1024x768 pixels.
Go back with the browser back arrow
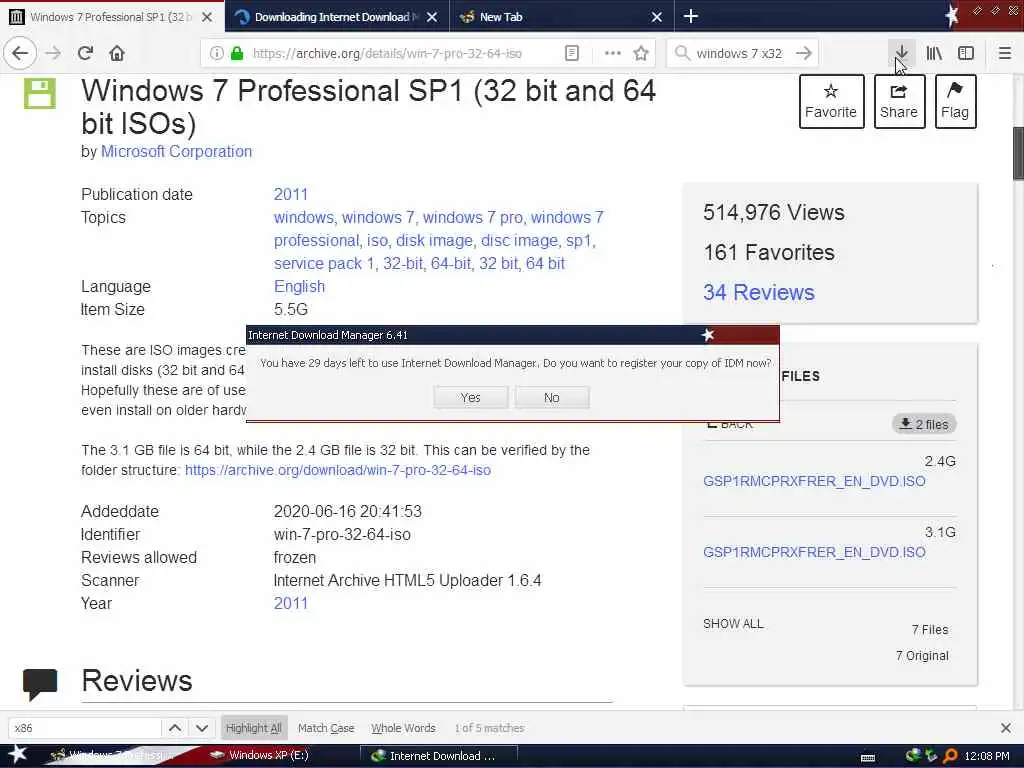(x=20, y=54)
